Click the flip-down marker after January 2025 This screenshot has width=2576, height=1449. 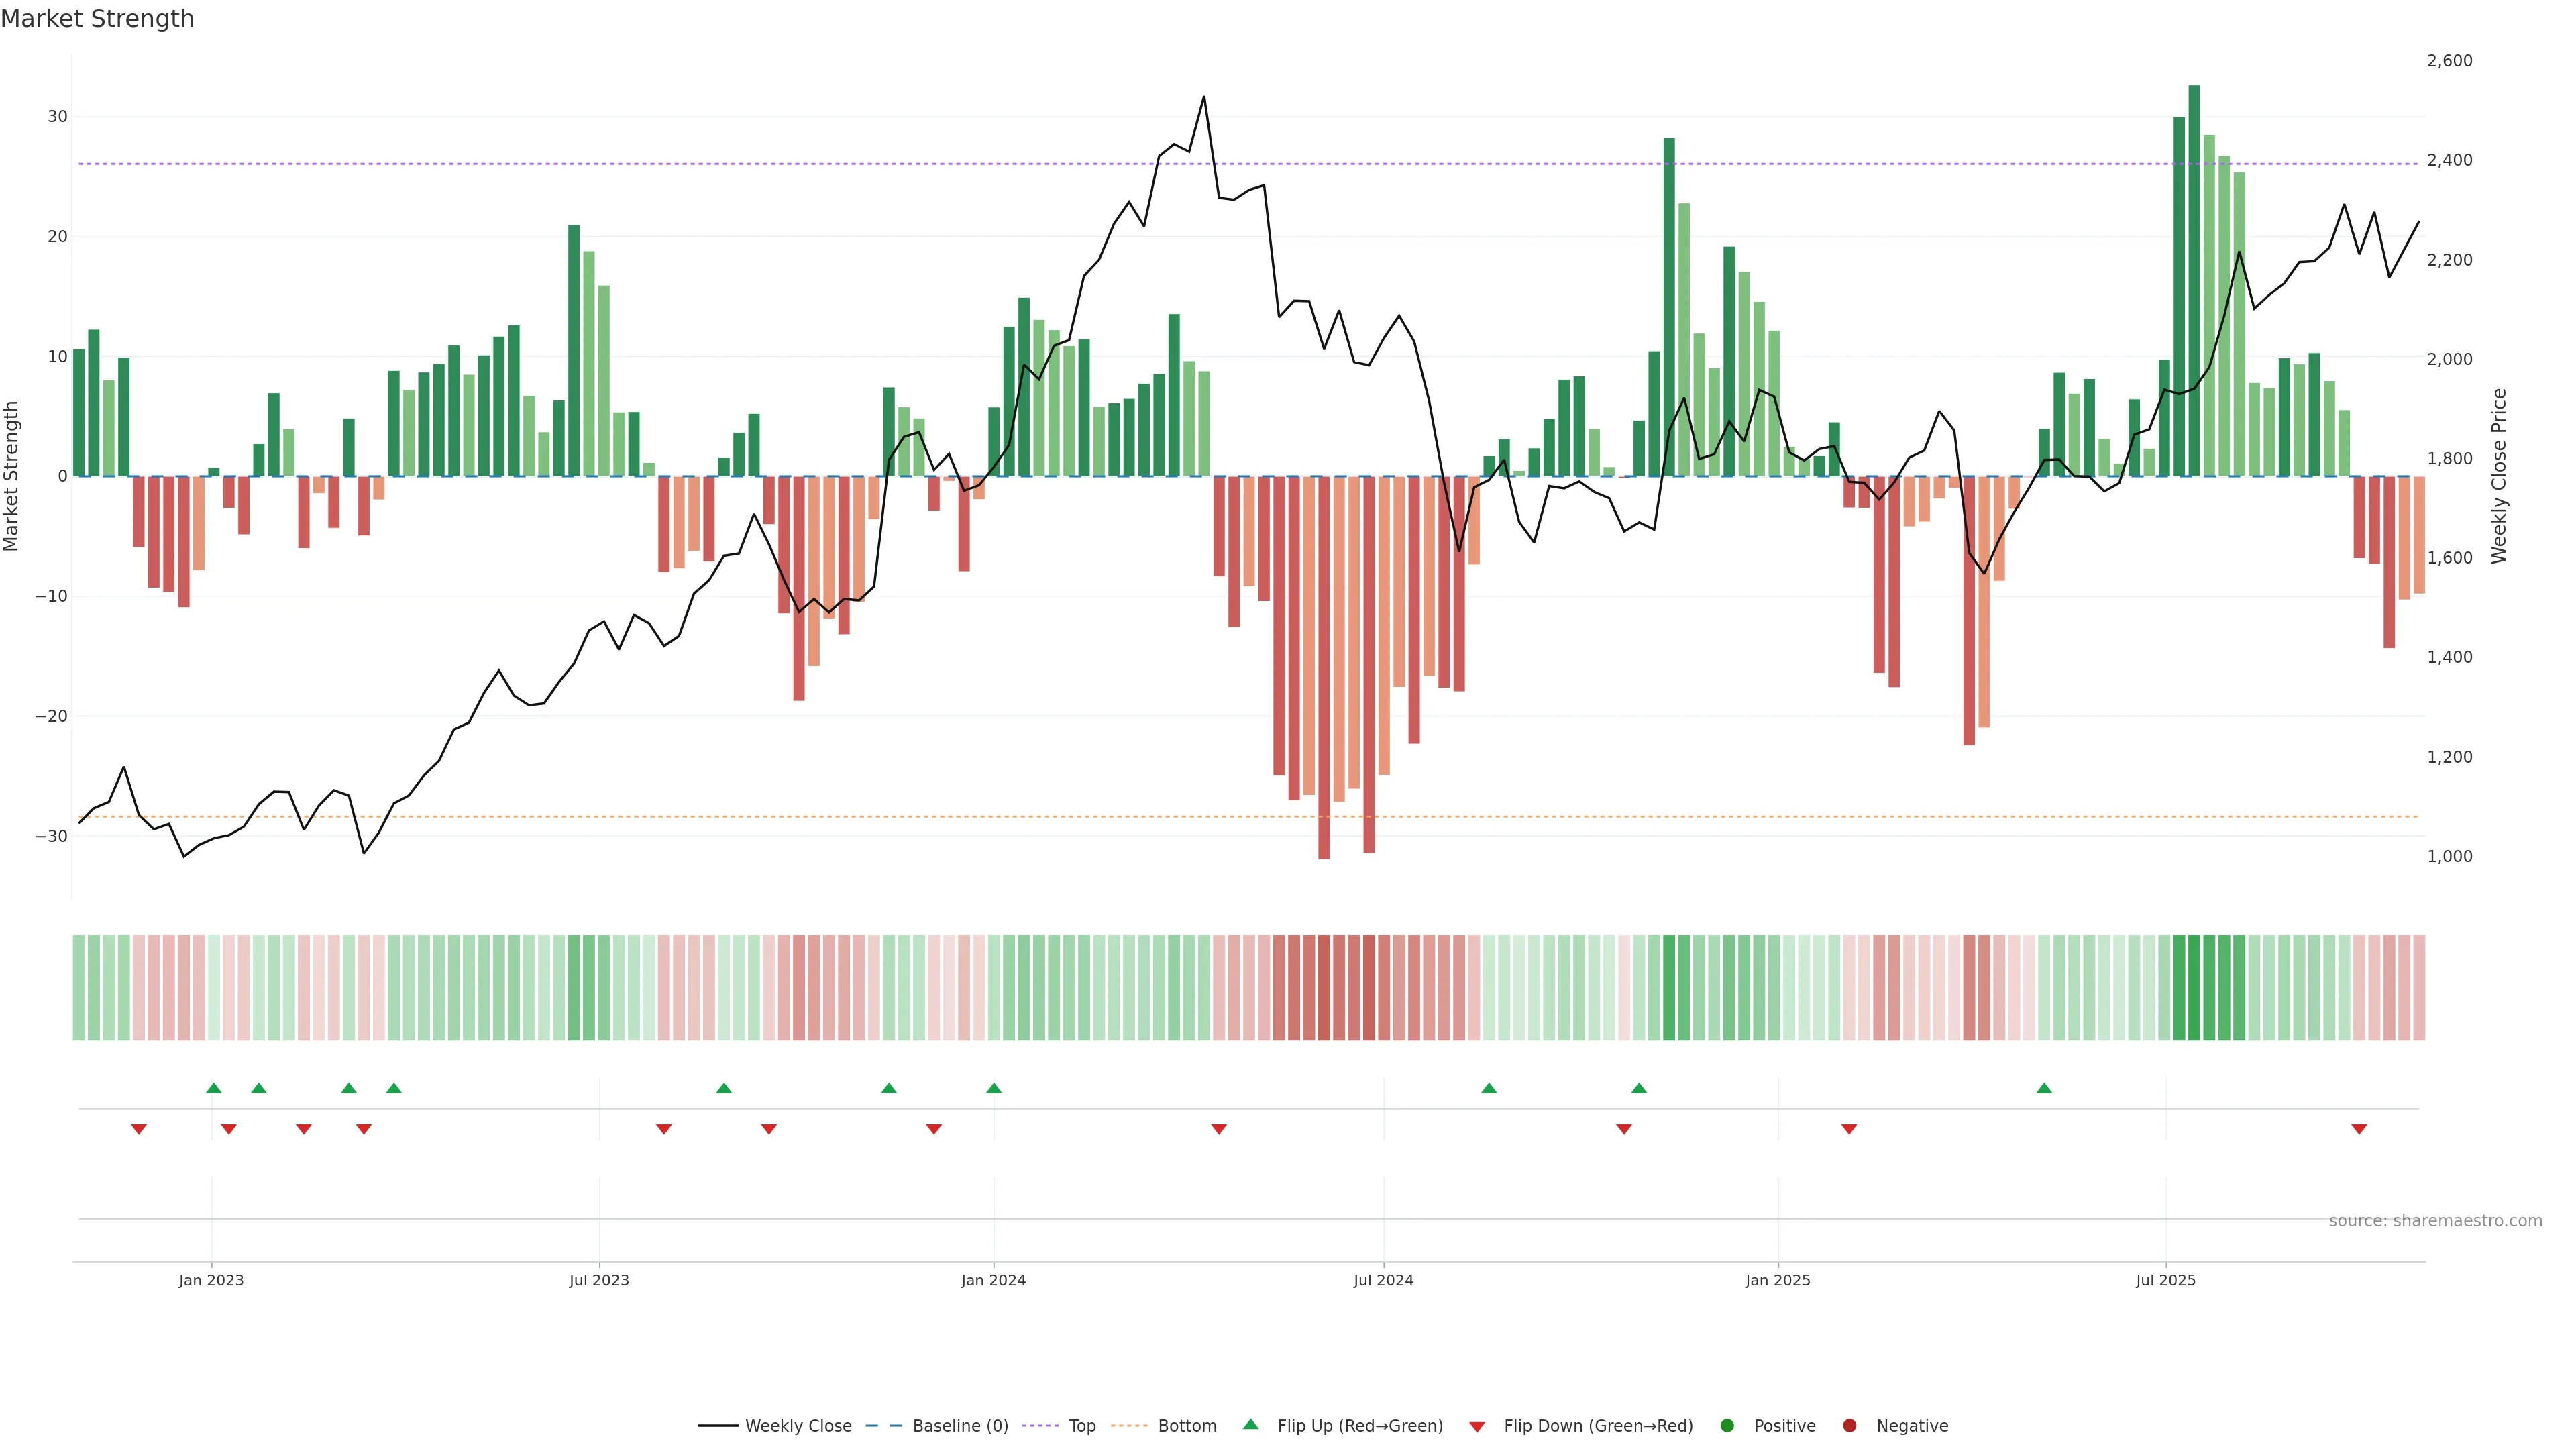coord(1849,1129)
